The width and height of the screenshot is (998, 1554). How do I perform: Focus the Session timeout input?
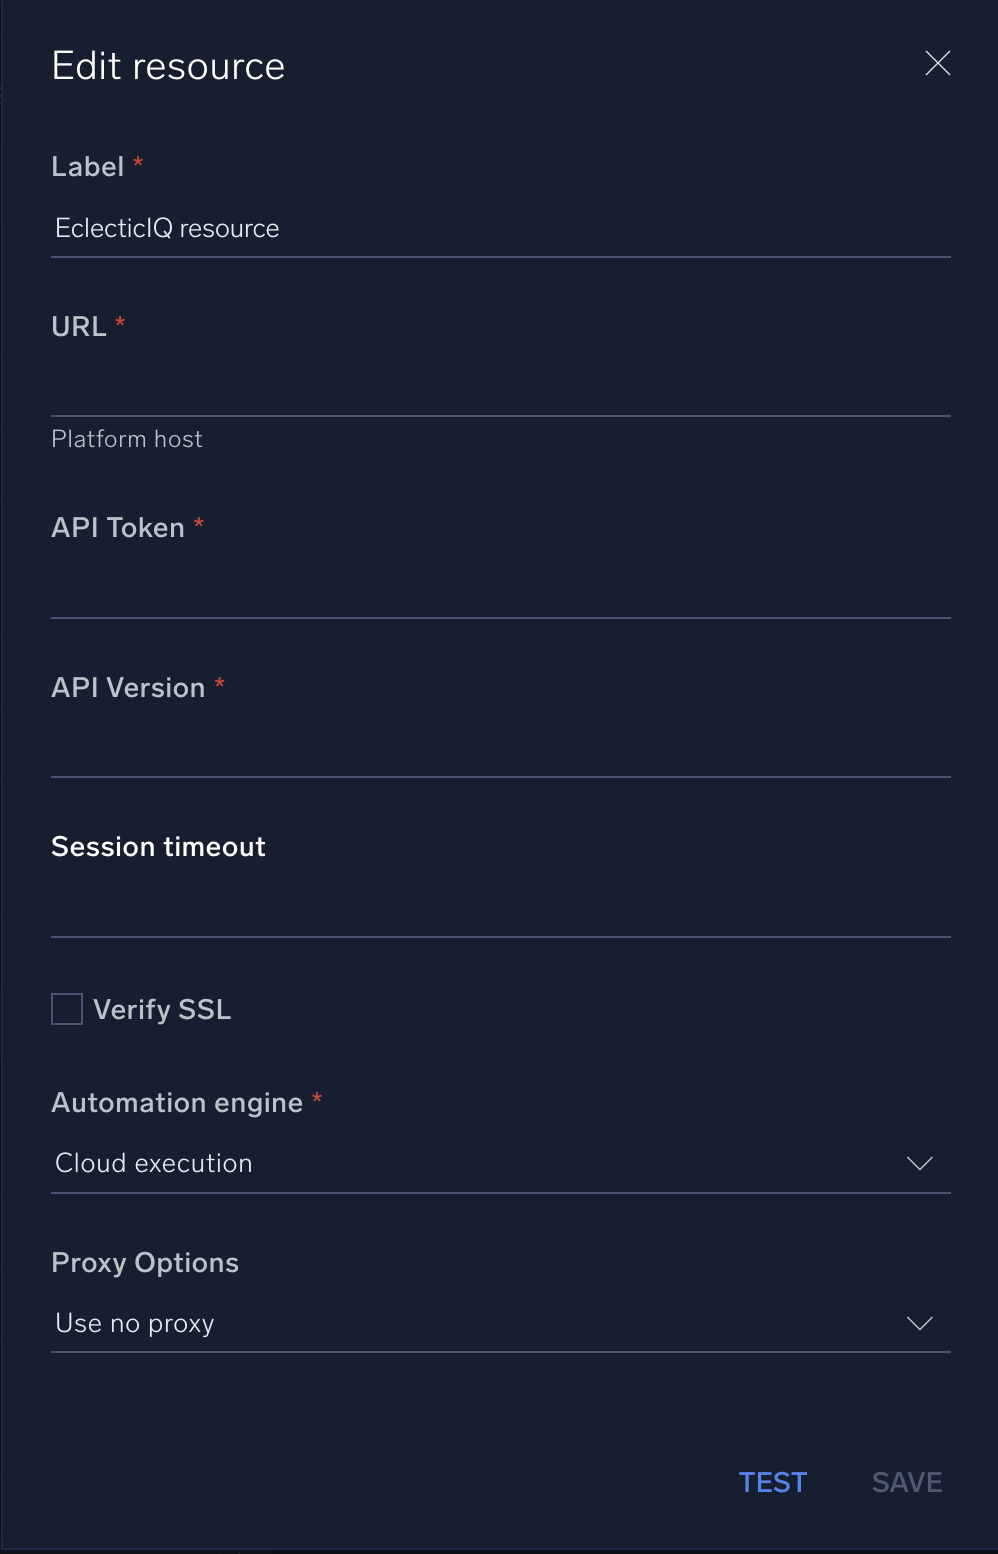click(x=500, y=909)
